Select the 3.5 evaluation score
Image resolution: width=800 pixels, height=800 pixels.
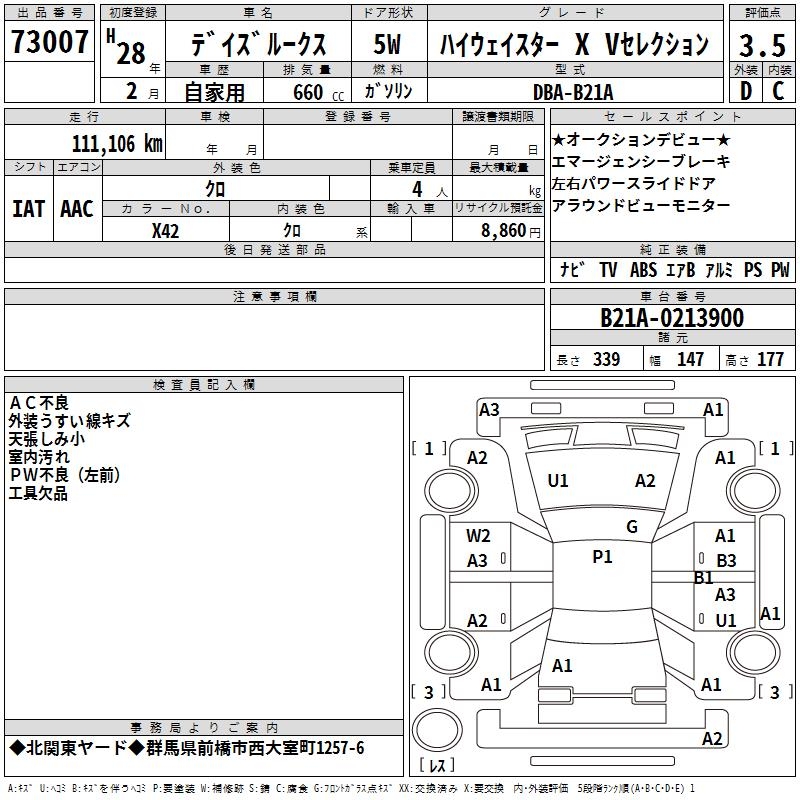tap(760, 44)
